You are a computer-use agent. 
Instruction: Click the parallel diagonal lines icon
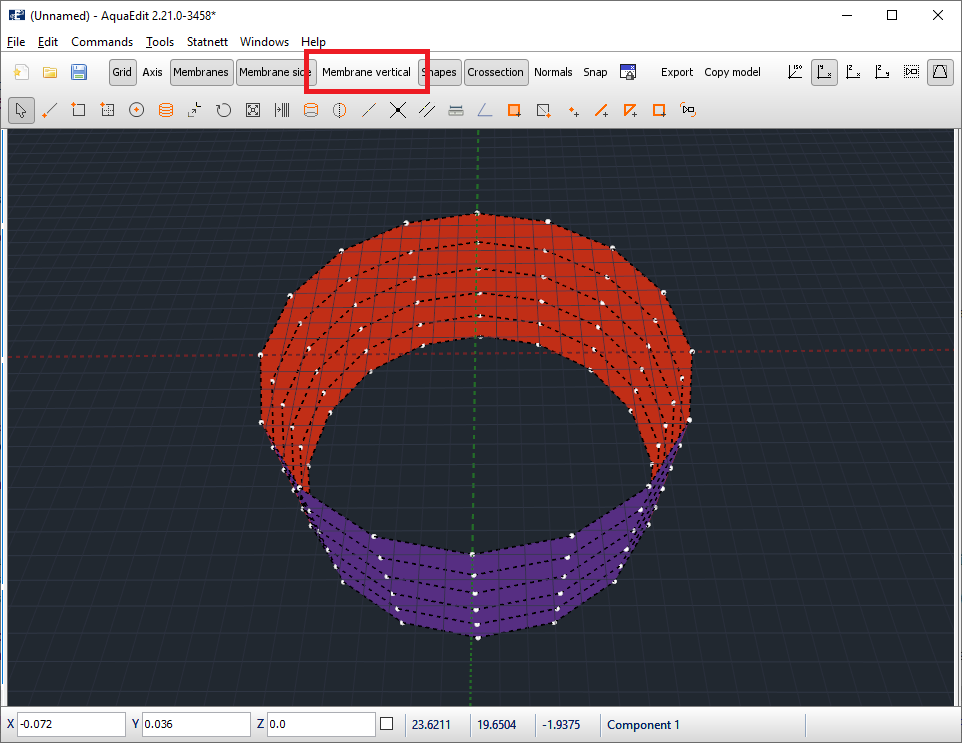(x=426, y=110)
